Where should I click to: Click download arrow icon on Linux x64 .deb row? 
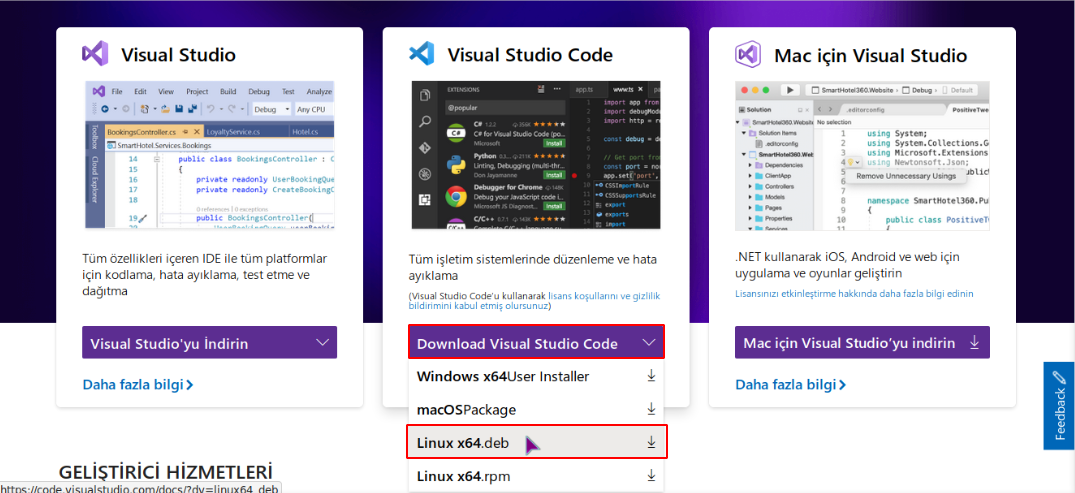(x=651, y=443)
